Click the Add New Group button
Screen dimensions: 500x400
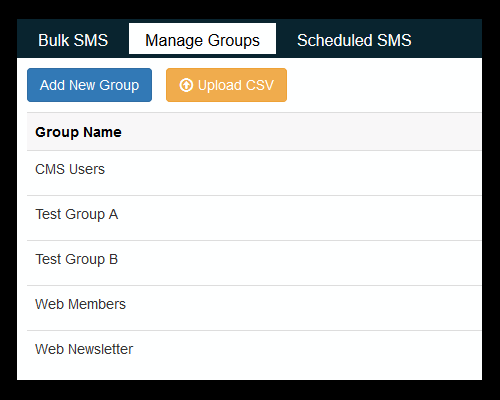coord(89,85)
